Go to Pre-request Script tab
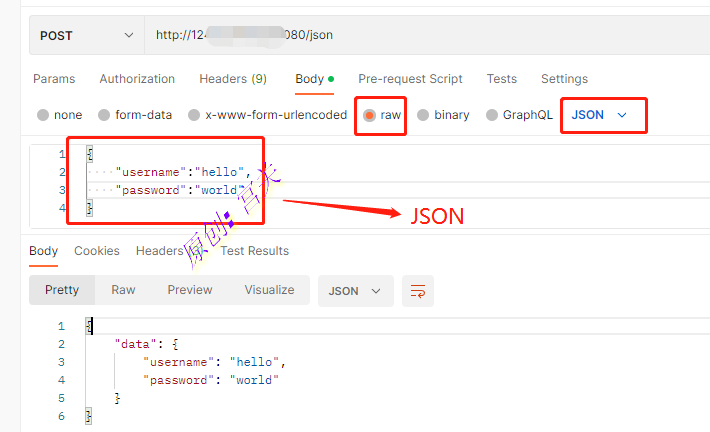This screenshot has width=710, height=432. [410, 79]
